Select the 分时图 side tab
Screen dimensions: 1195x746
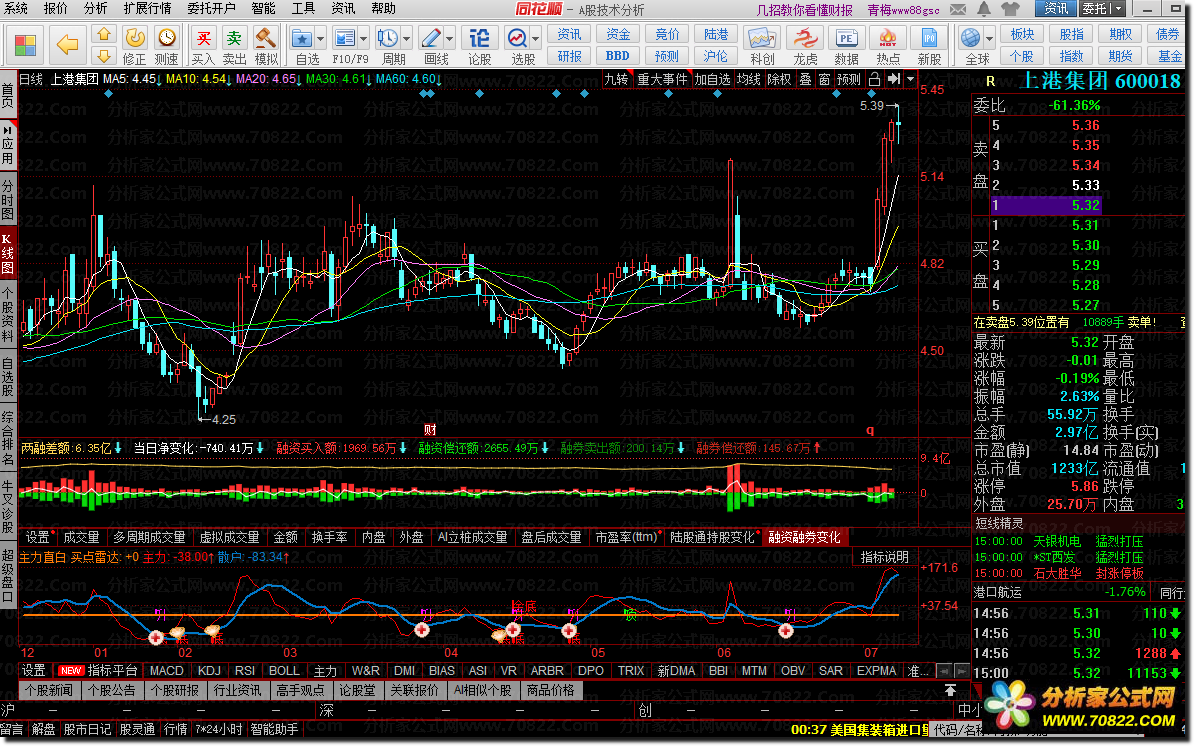tap(8, 200)
